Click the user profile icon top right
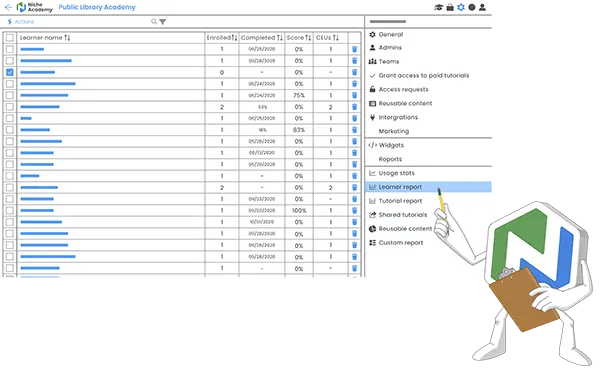The image size is (600, 374). pos(483,7)
